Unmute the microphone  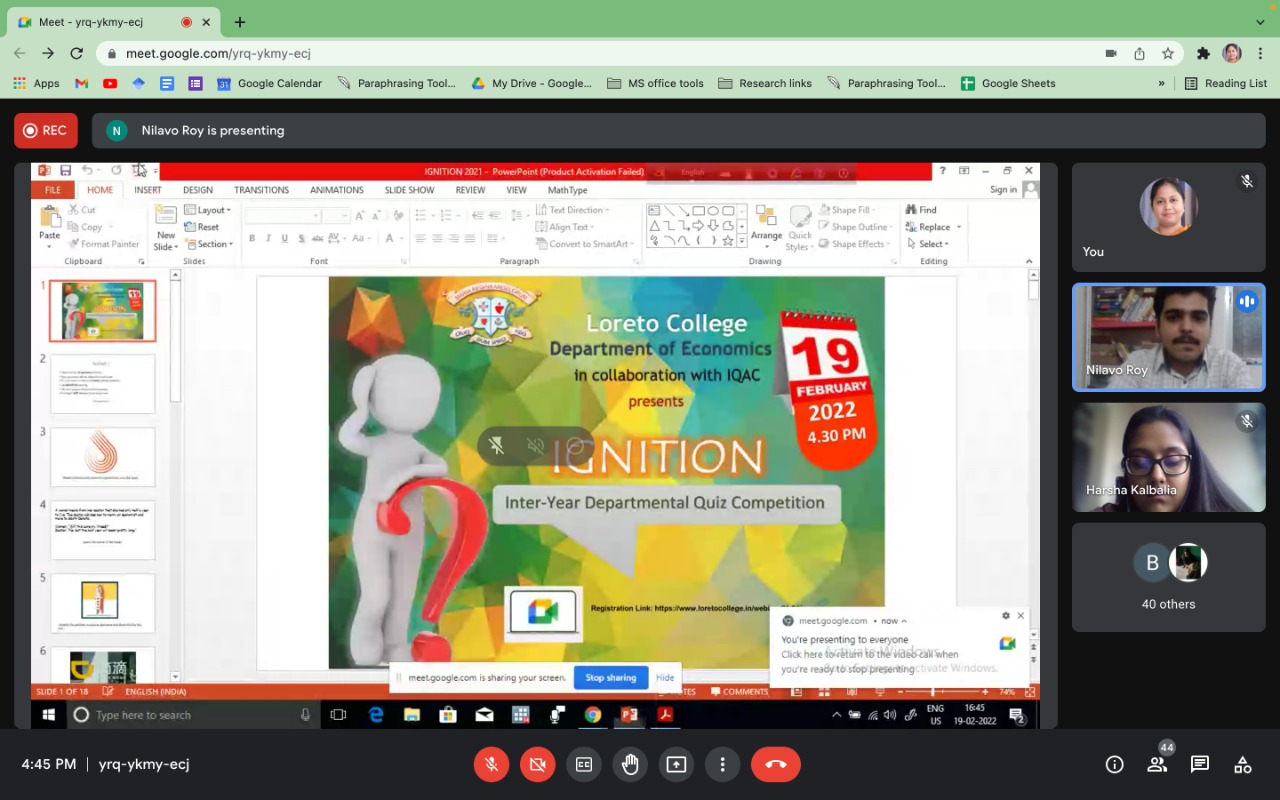(491, 764)
